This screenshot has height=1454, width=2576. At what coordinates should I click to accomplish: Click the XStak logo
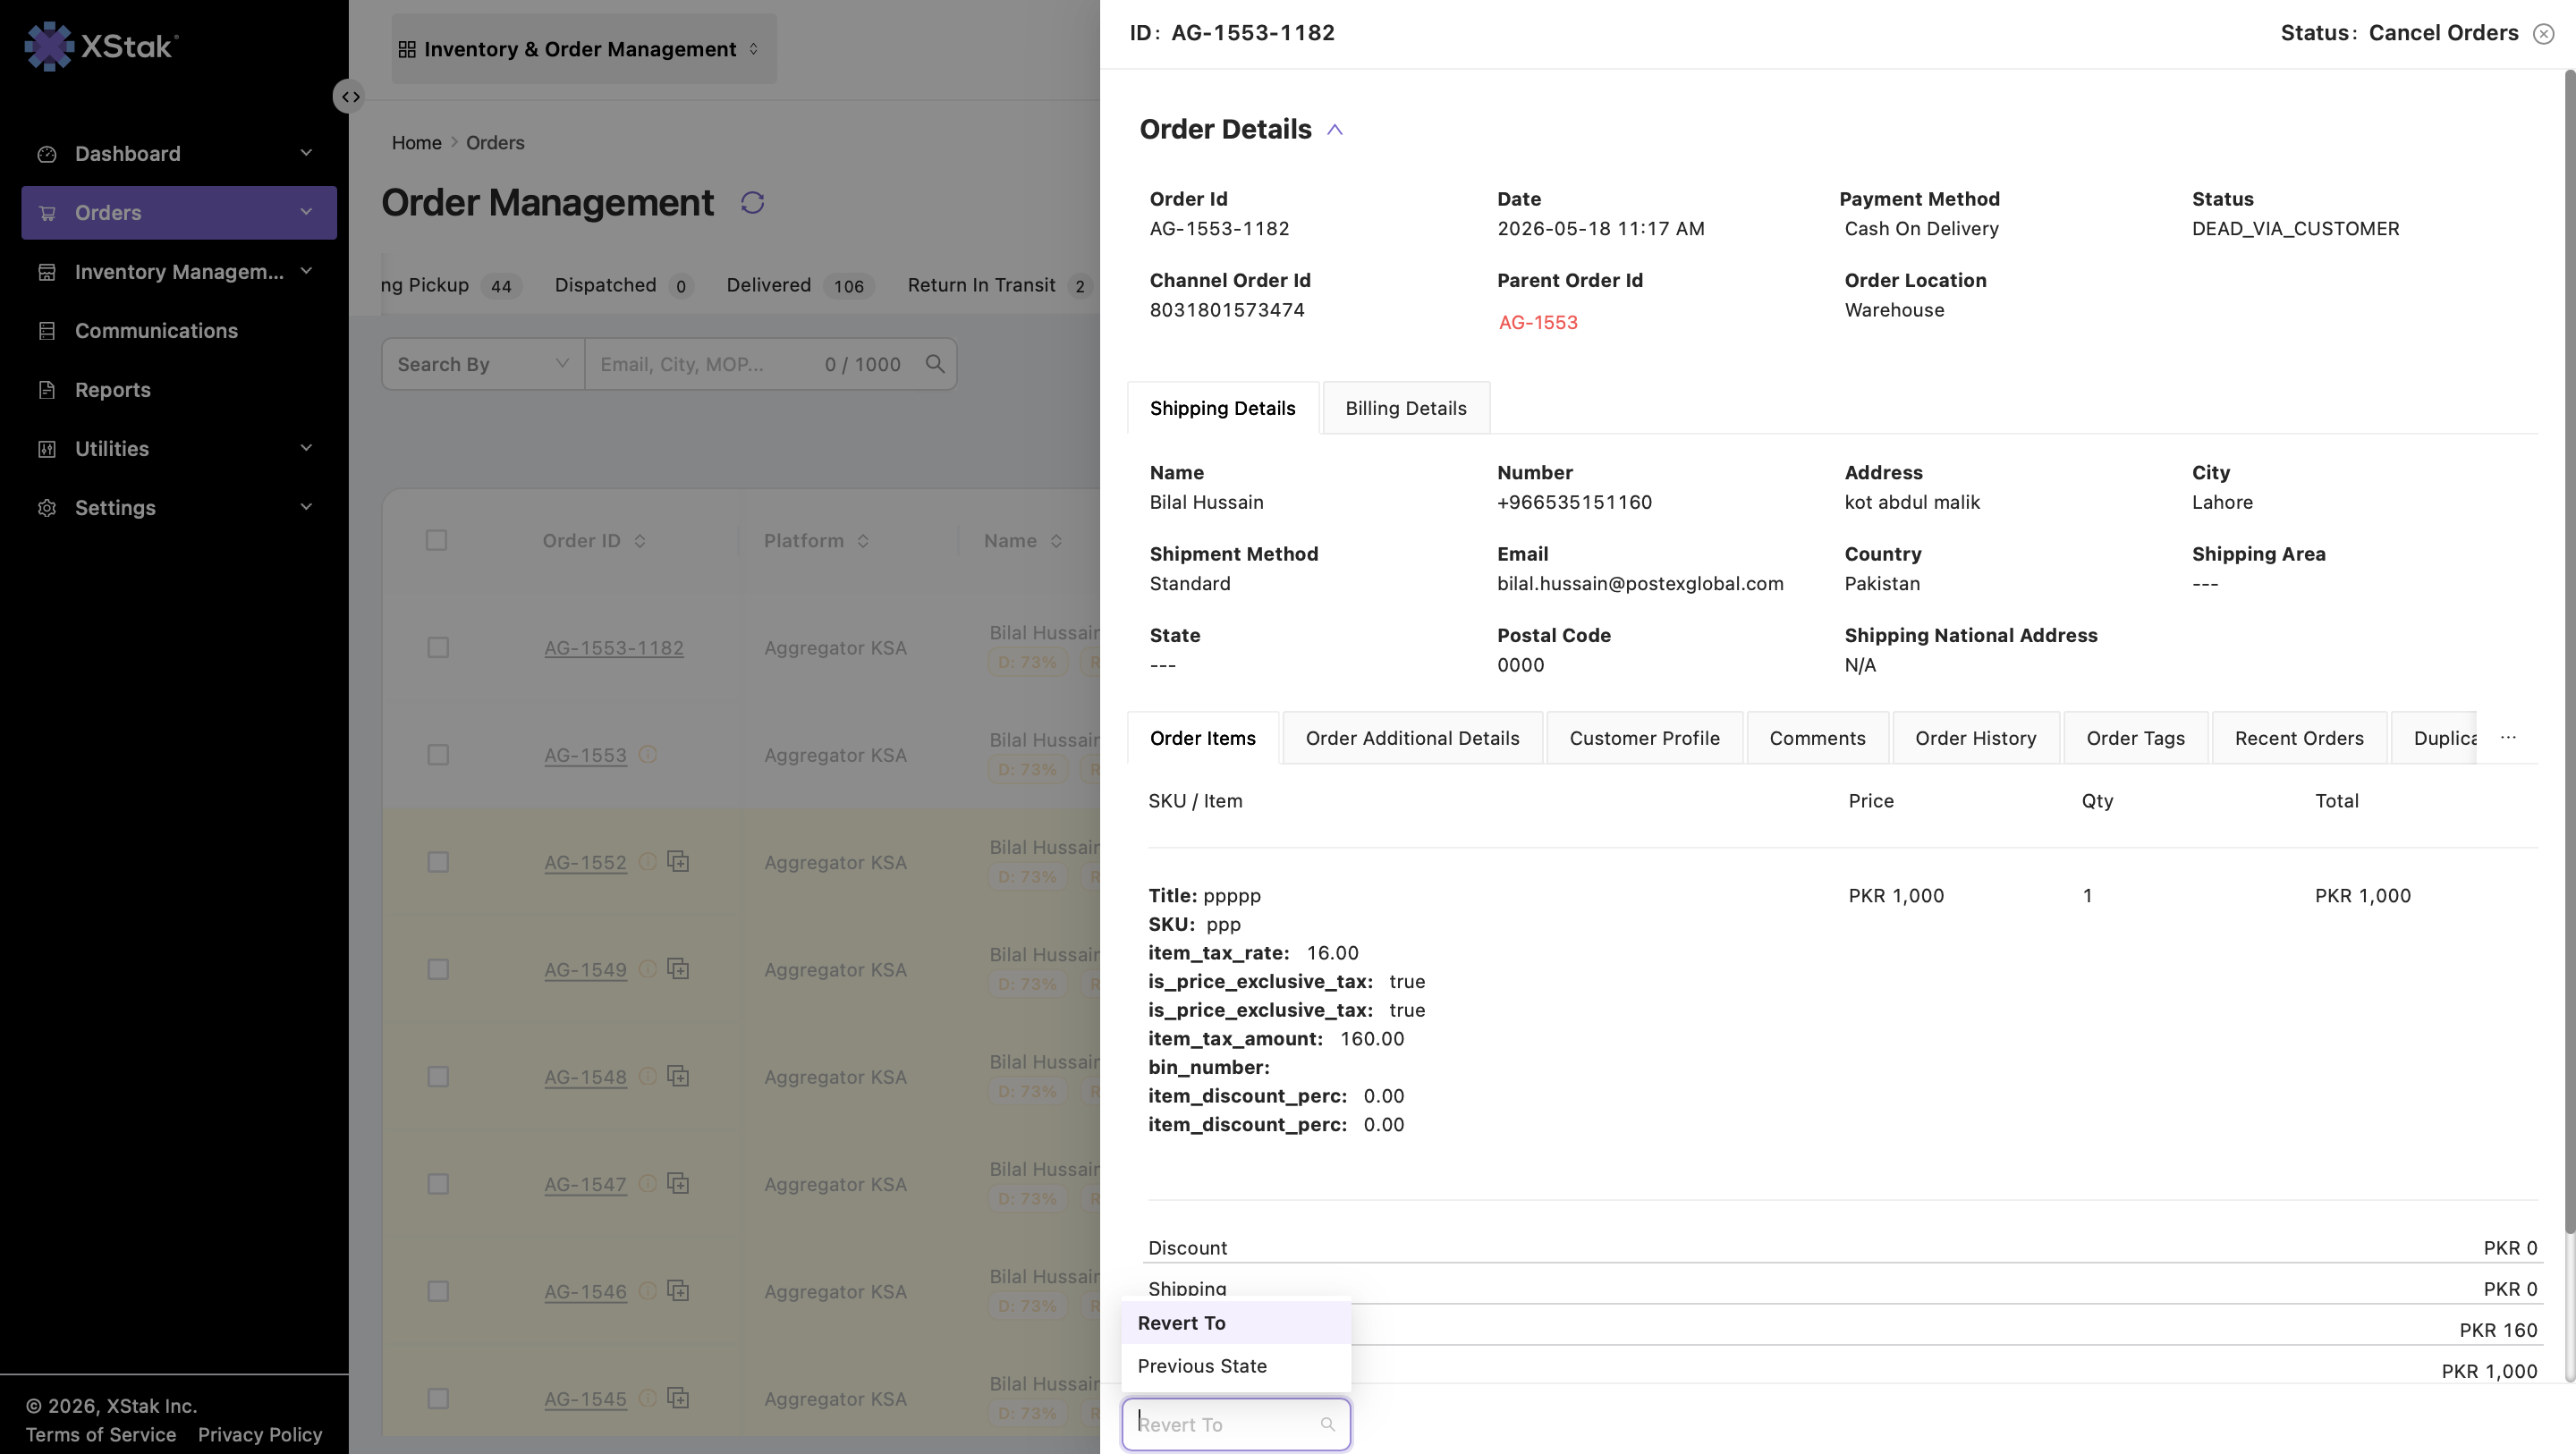tap(101, 46)
